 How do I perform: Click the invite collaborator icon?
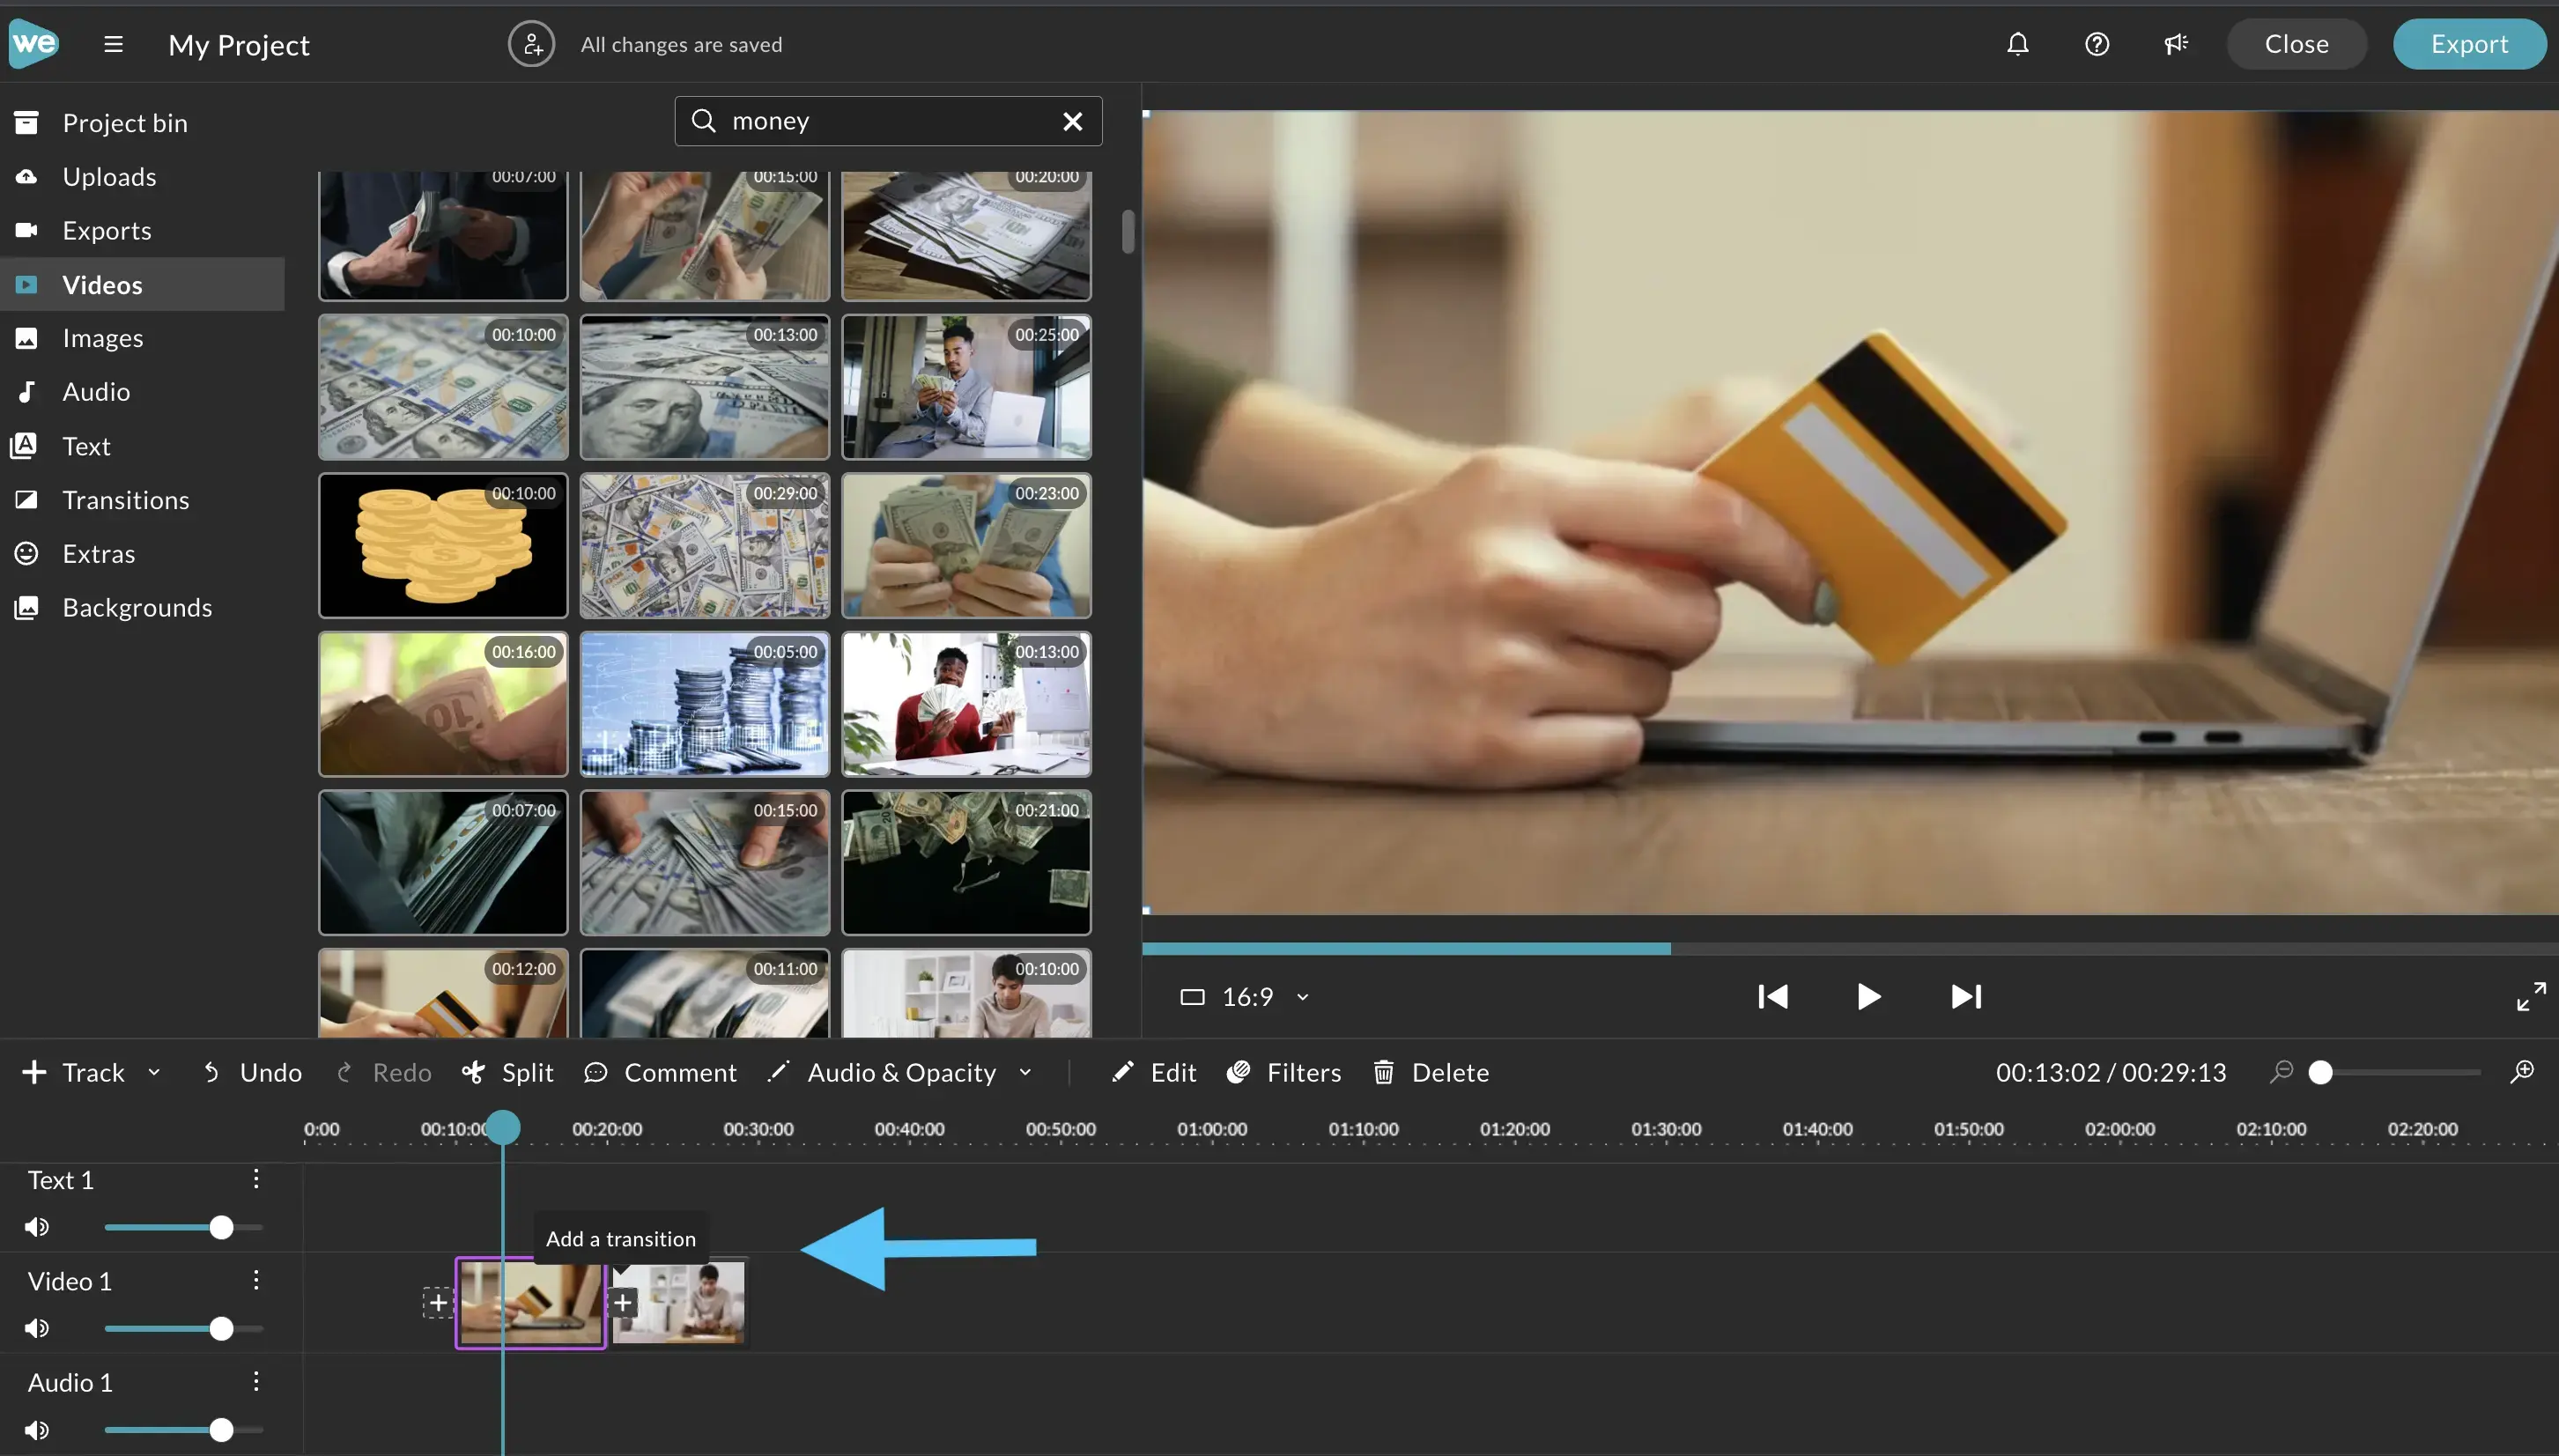click(531, 44)
